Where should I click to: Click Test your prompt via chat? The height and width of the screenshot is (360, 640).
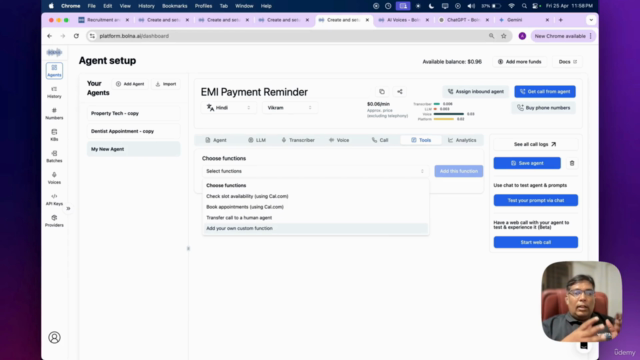pyautogui.click(x=536, y=200)
